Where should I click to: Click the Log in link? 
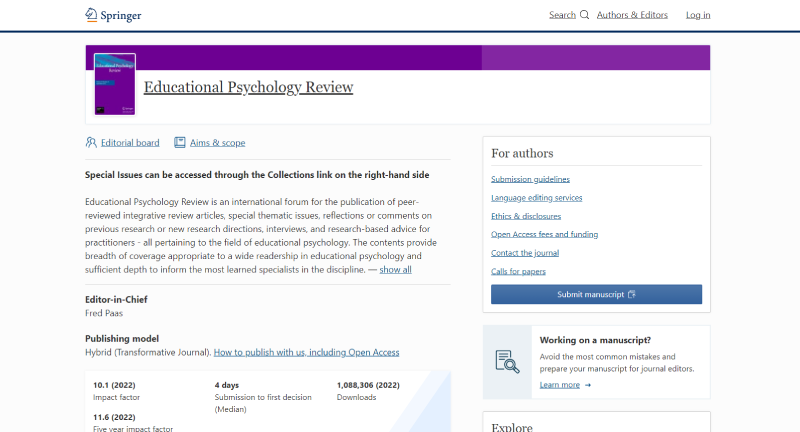tap(698, 15)
